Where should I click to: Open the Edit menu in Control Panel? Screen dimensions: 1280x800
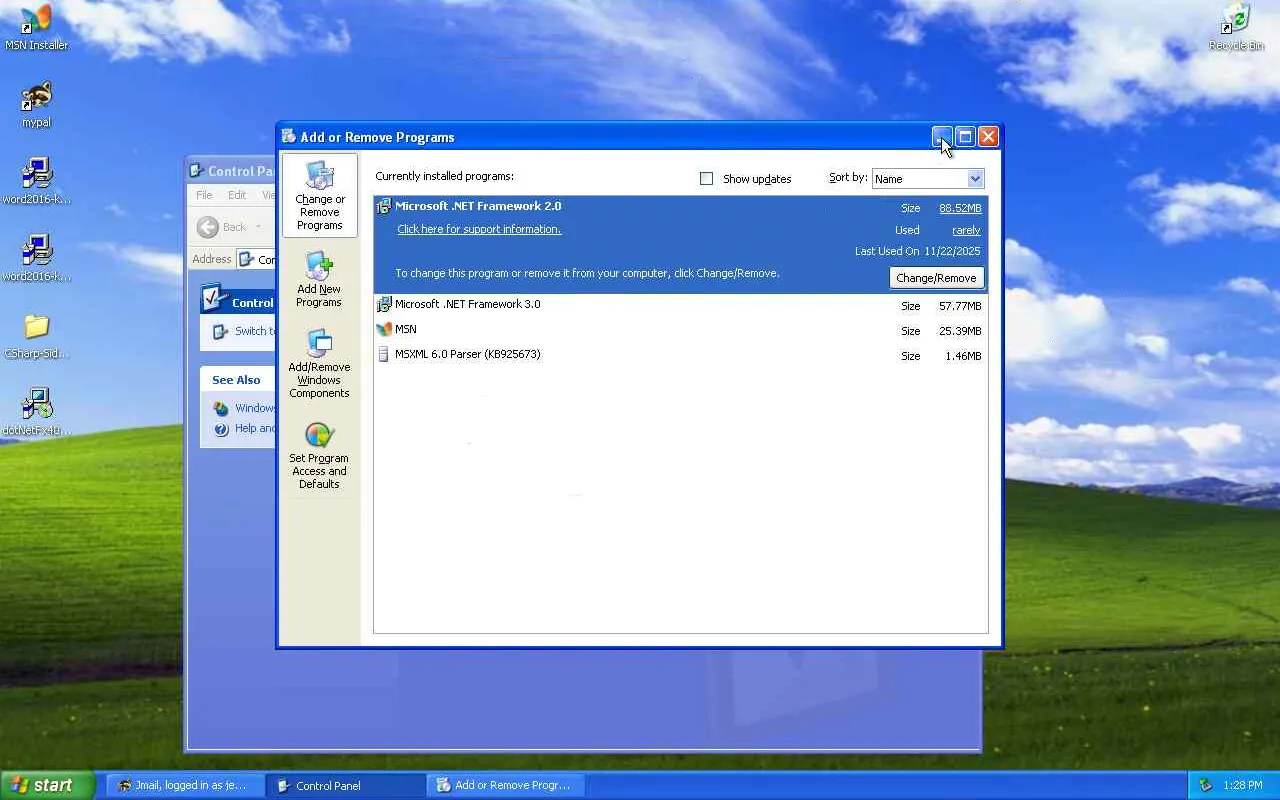click(237, 195)
